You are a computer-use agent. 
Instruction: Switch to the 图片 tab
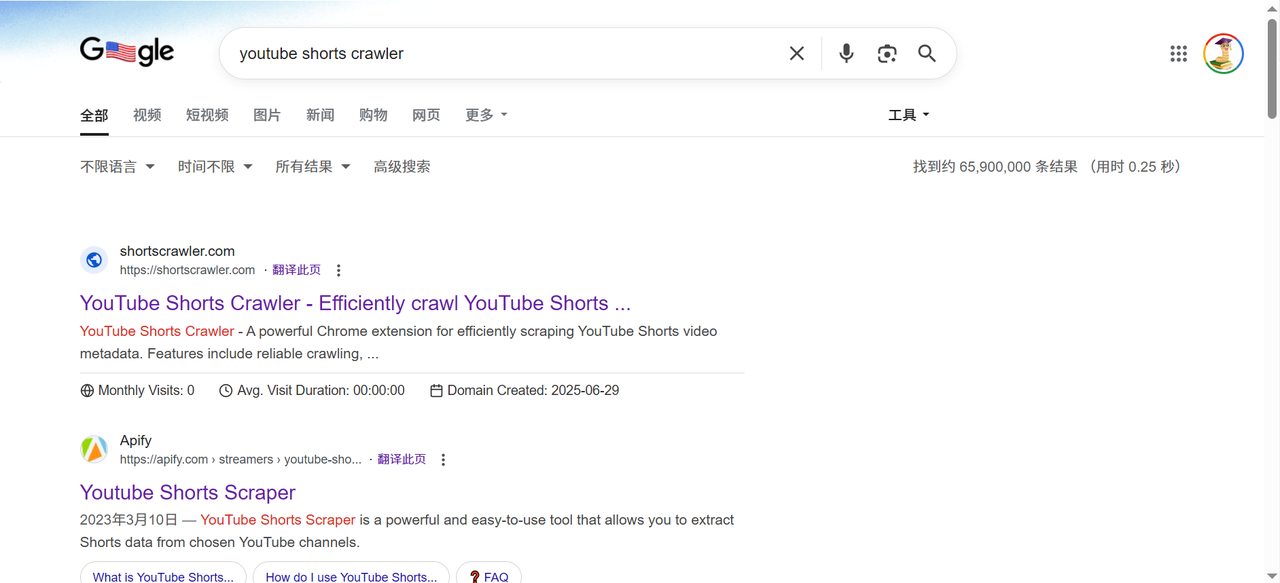[267, 115]
